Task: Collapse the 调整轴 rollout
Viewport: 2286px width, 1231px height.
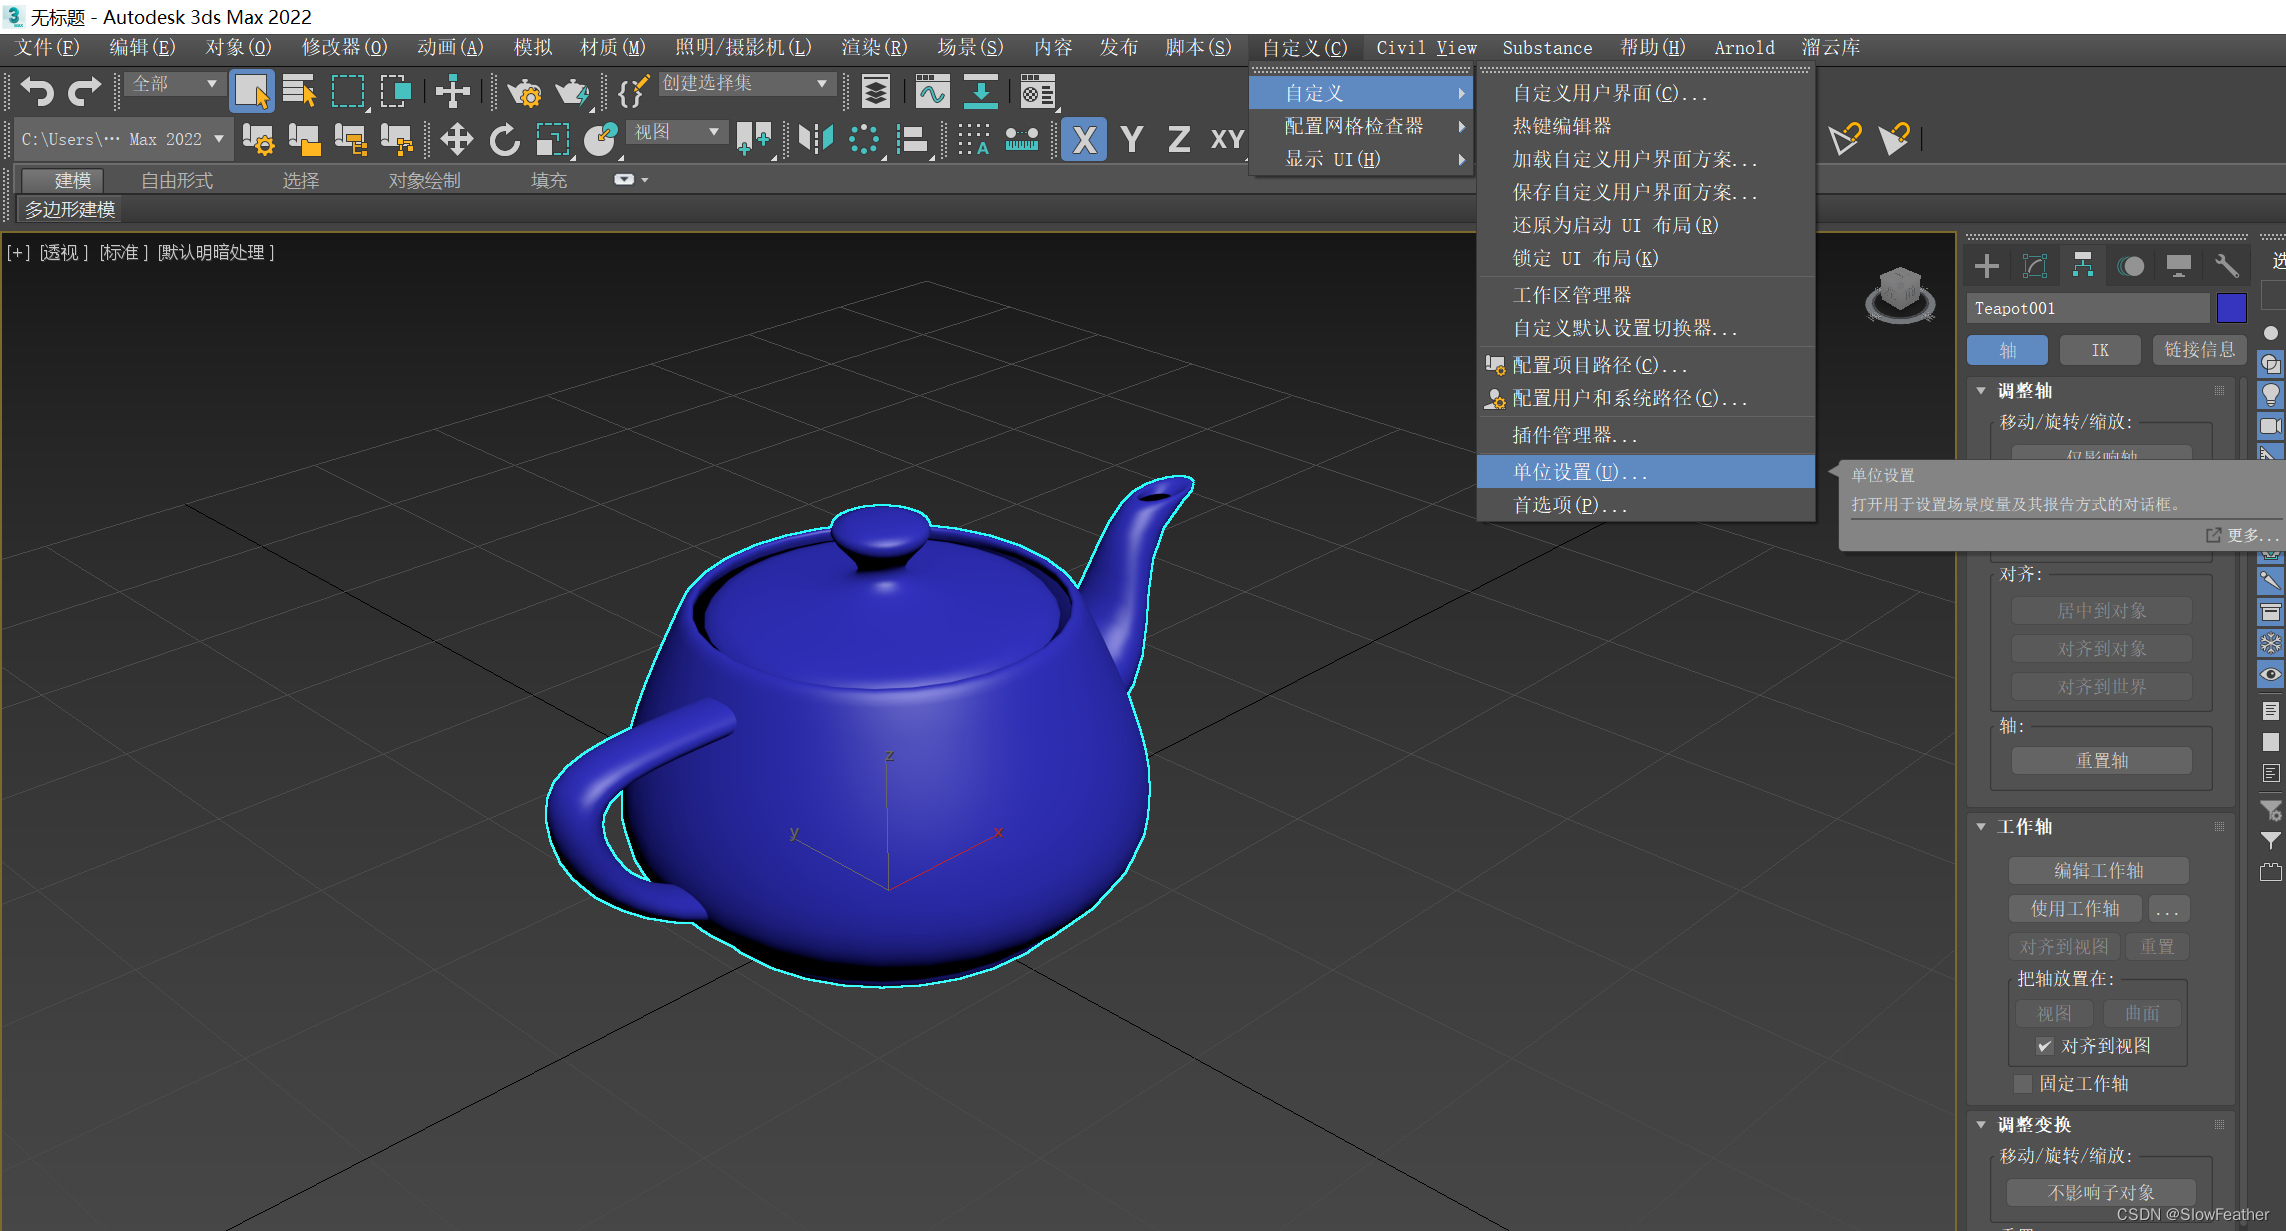Action: 1981,391
